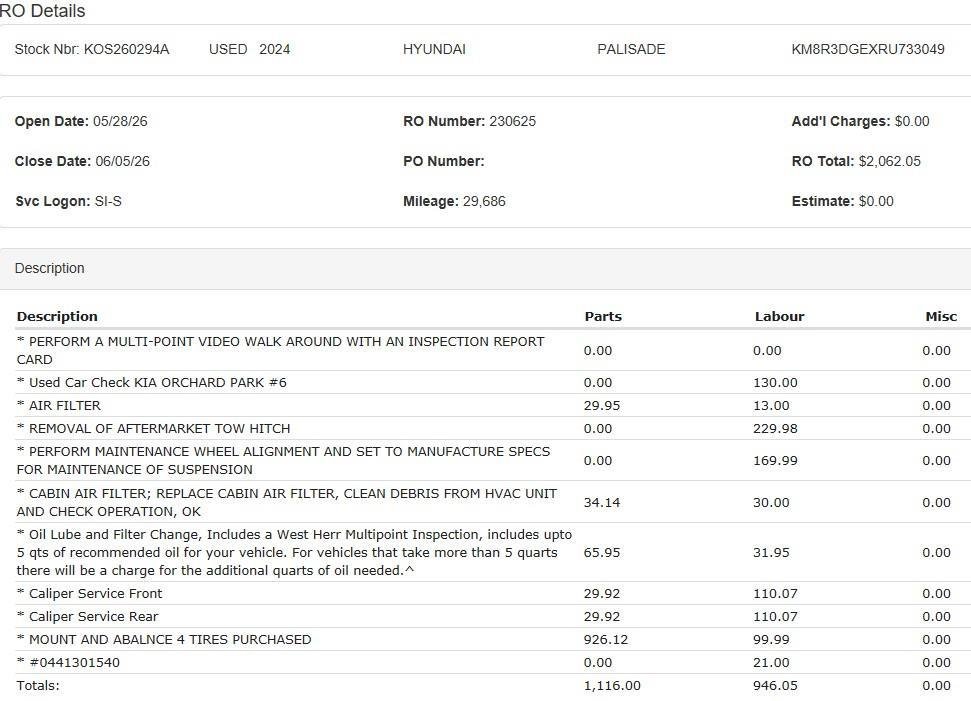Screen dimensions: 971x701
Task: Click the Misc column header
Action: point(941,316)
